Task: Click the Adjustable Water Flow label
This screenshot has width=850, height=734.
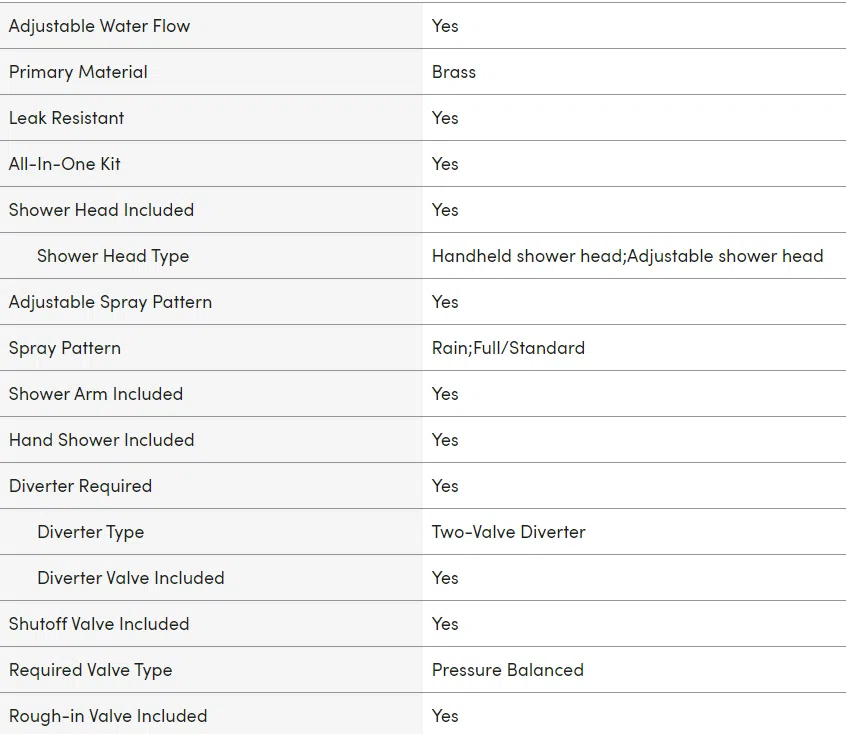Action: click(99, 26)
